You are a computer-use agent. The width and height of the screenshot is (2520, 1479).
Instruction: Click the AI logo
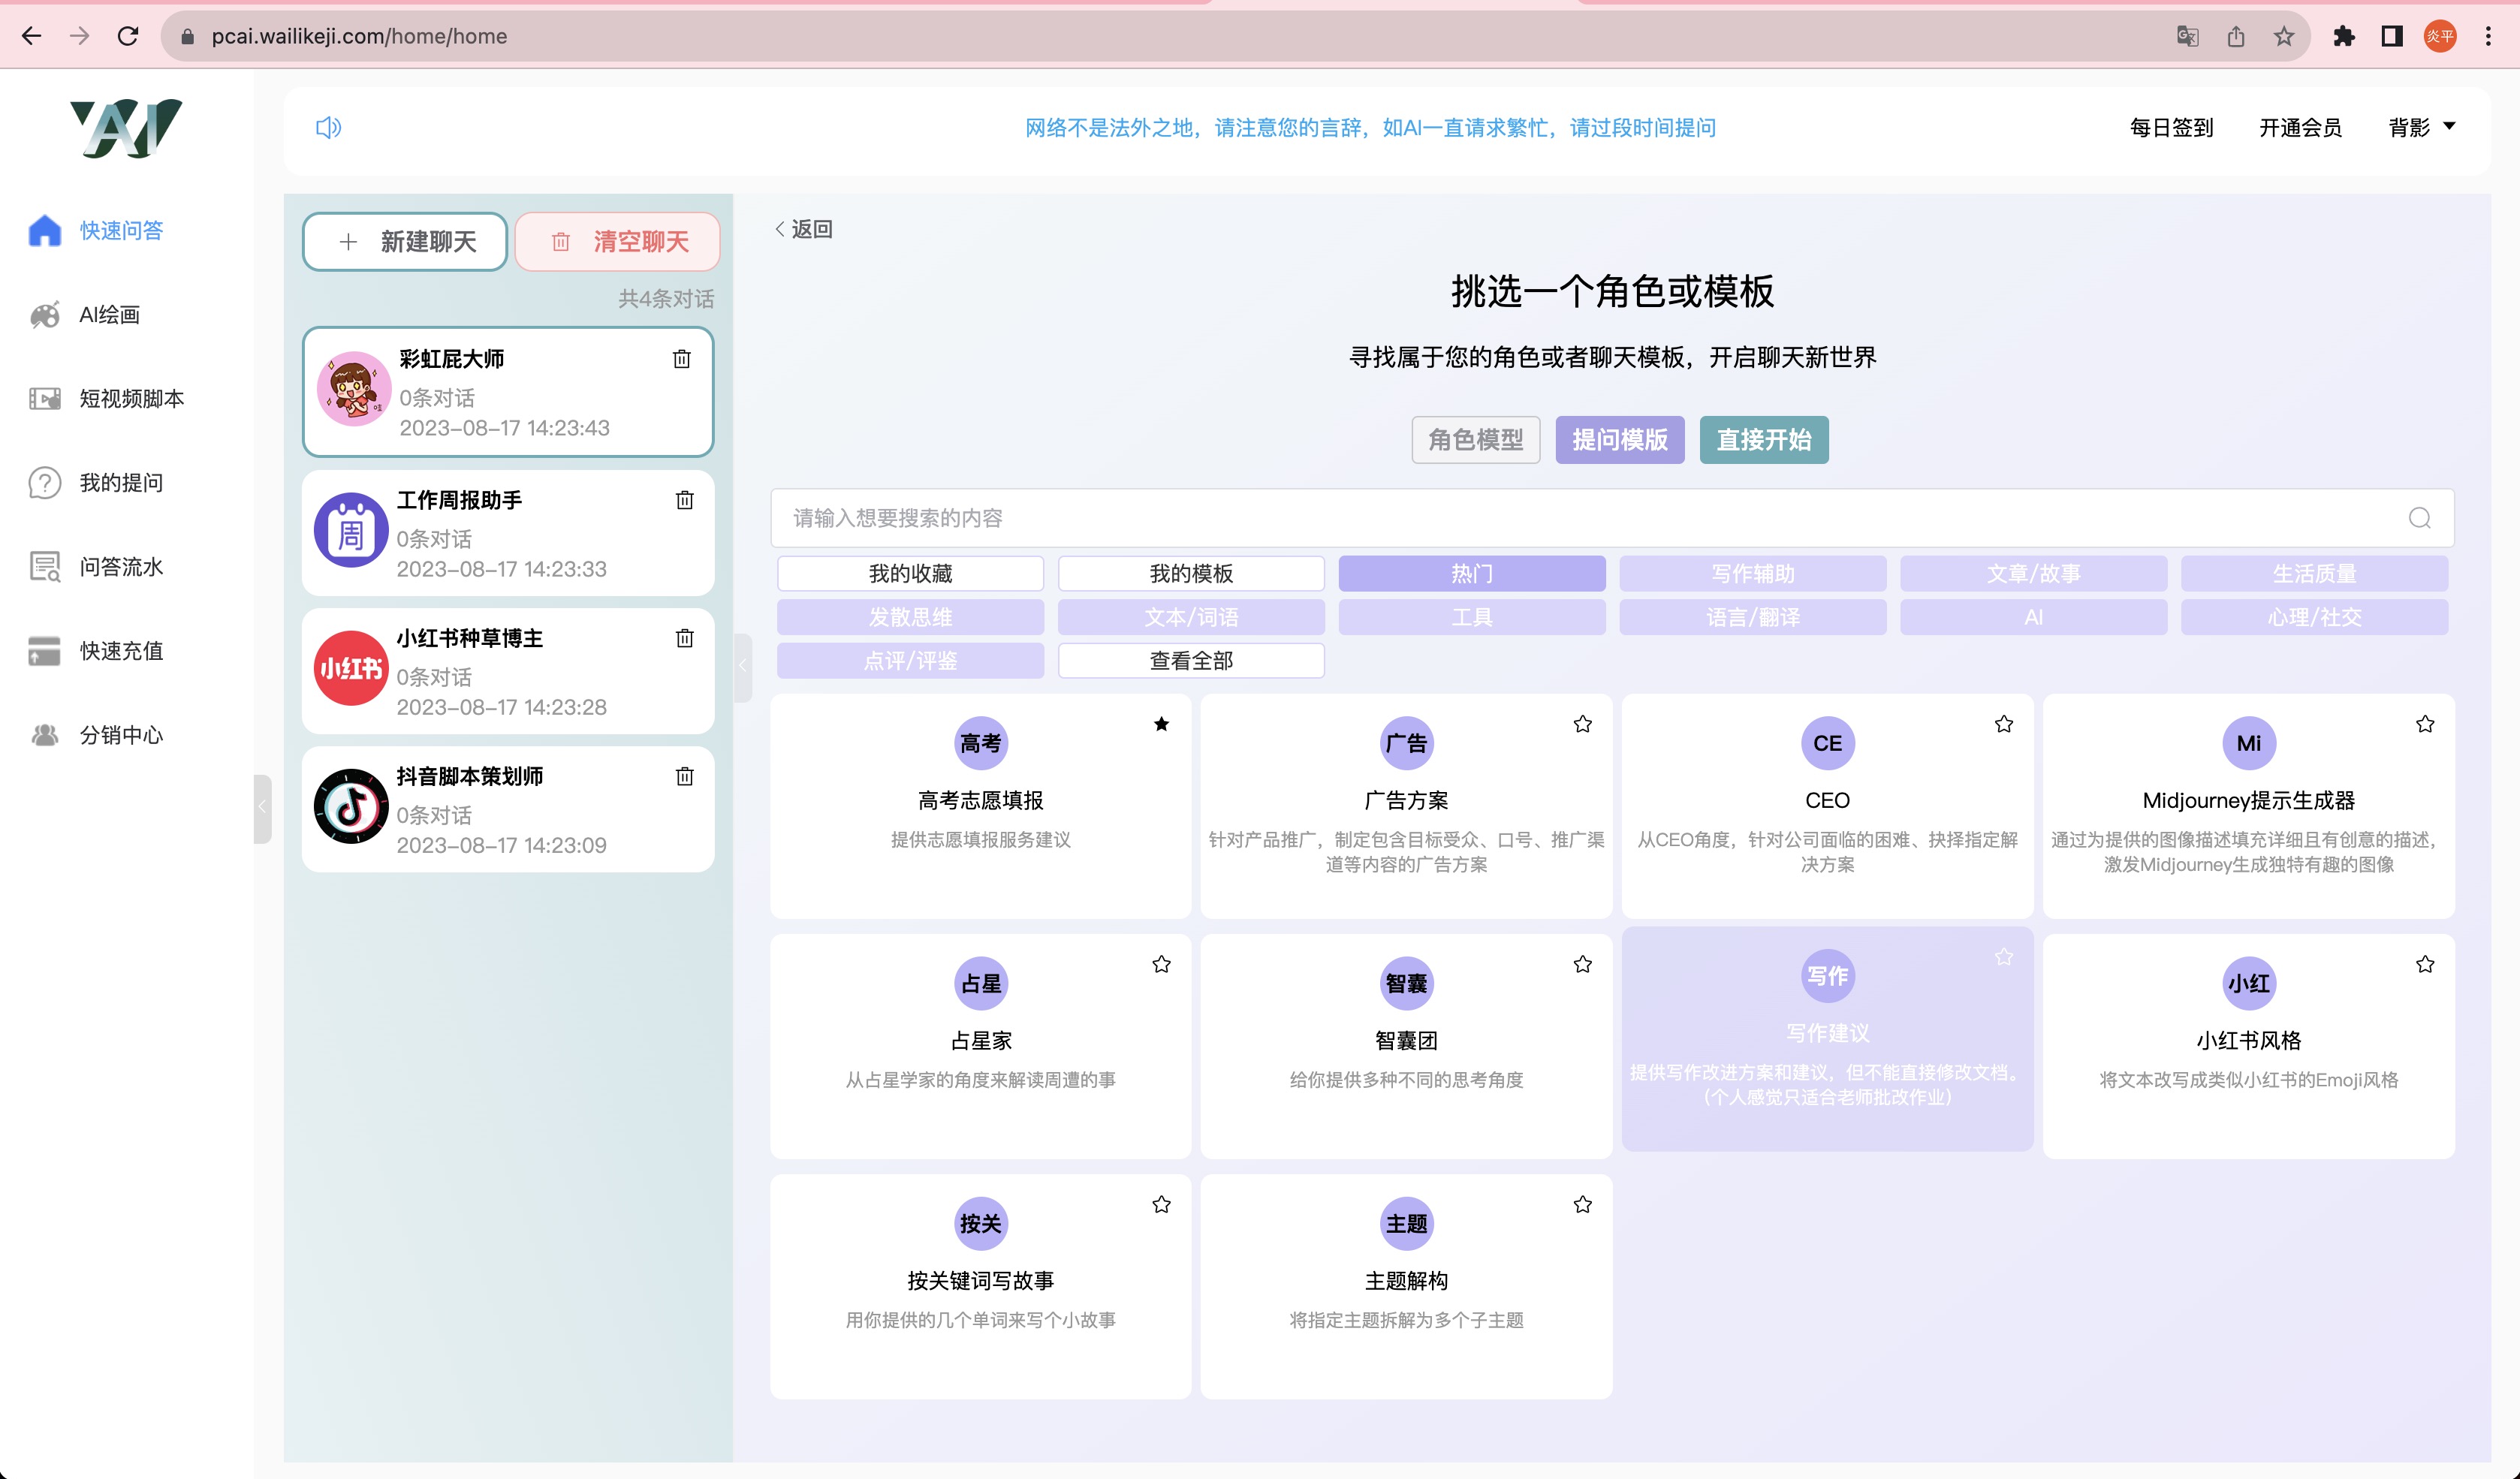click(126, 128)
